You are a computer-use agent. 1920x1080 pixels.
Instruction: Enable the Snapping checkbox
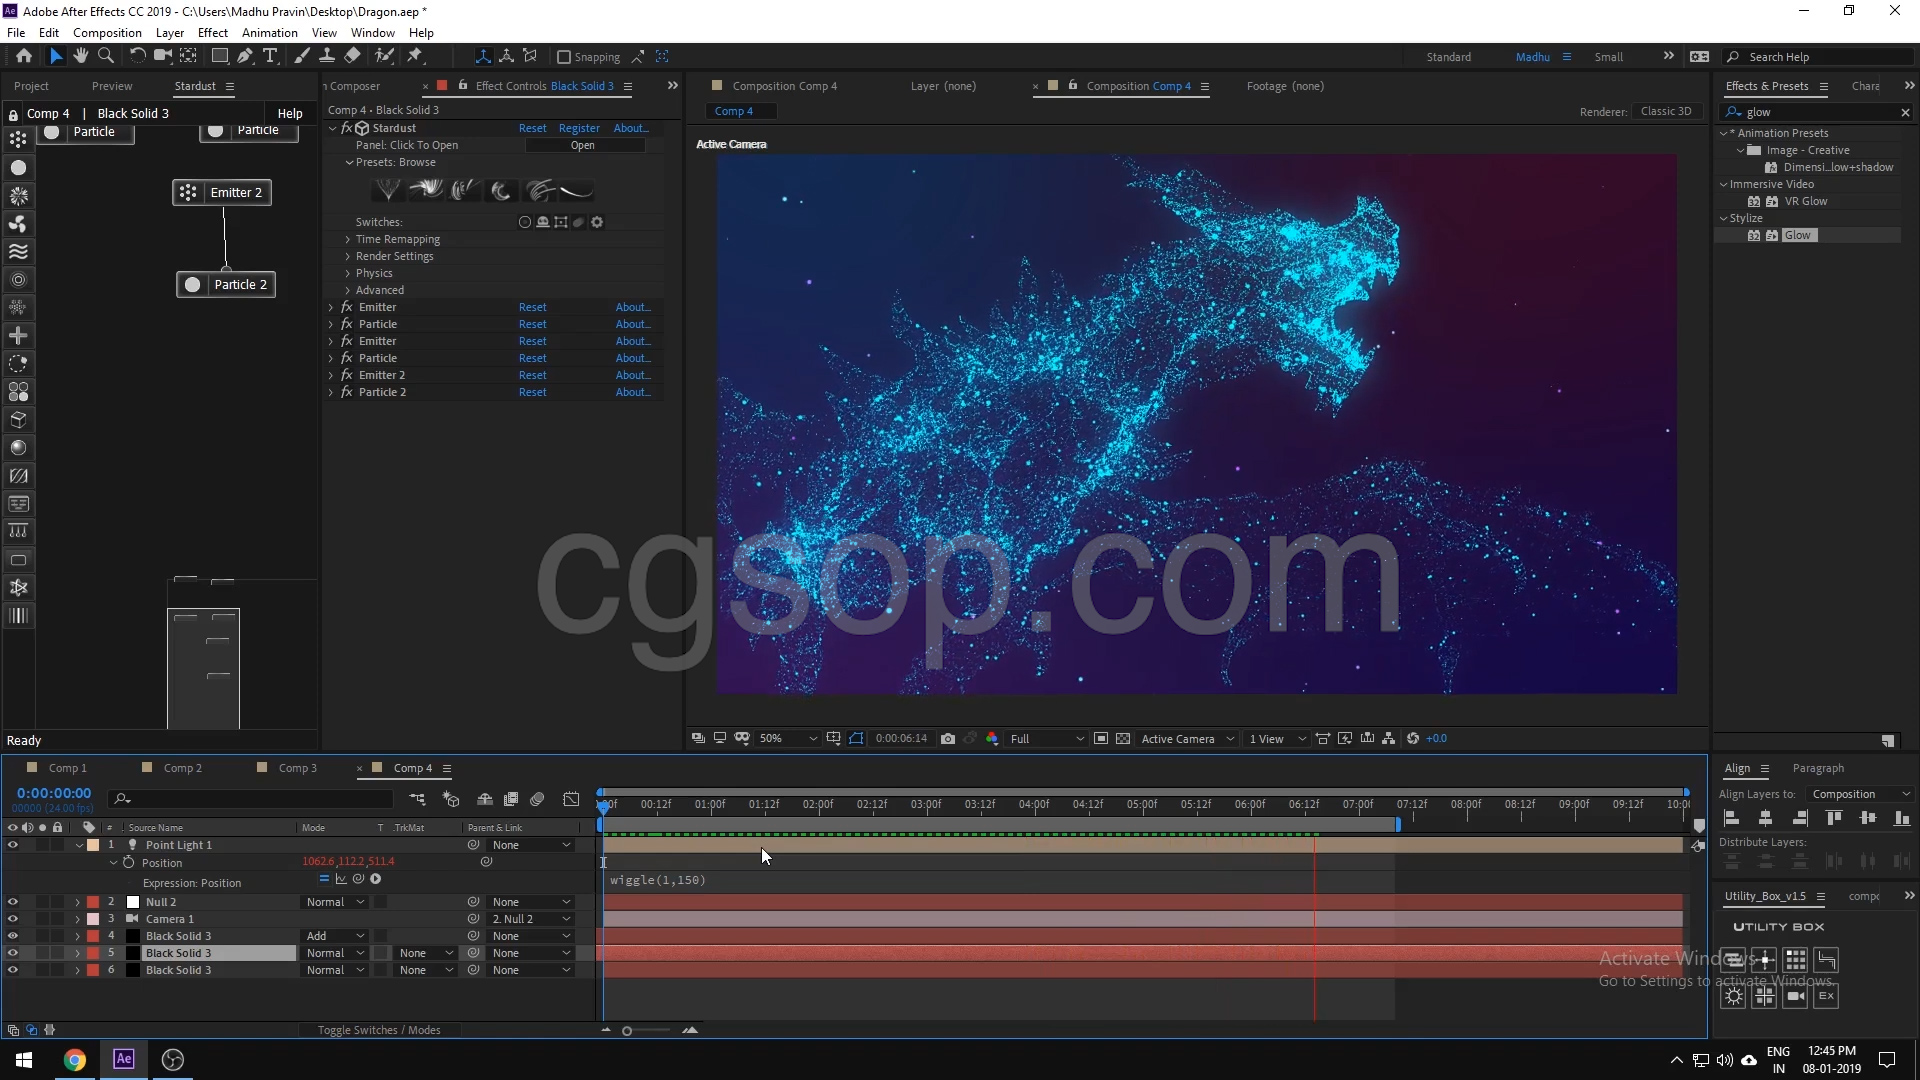click(x=564, y=57)
